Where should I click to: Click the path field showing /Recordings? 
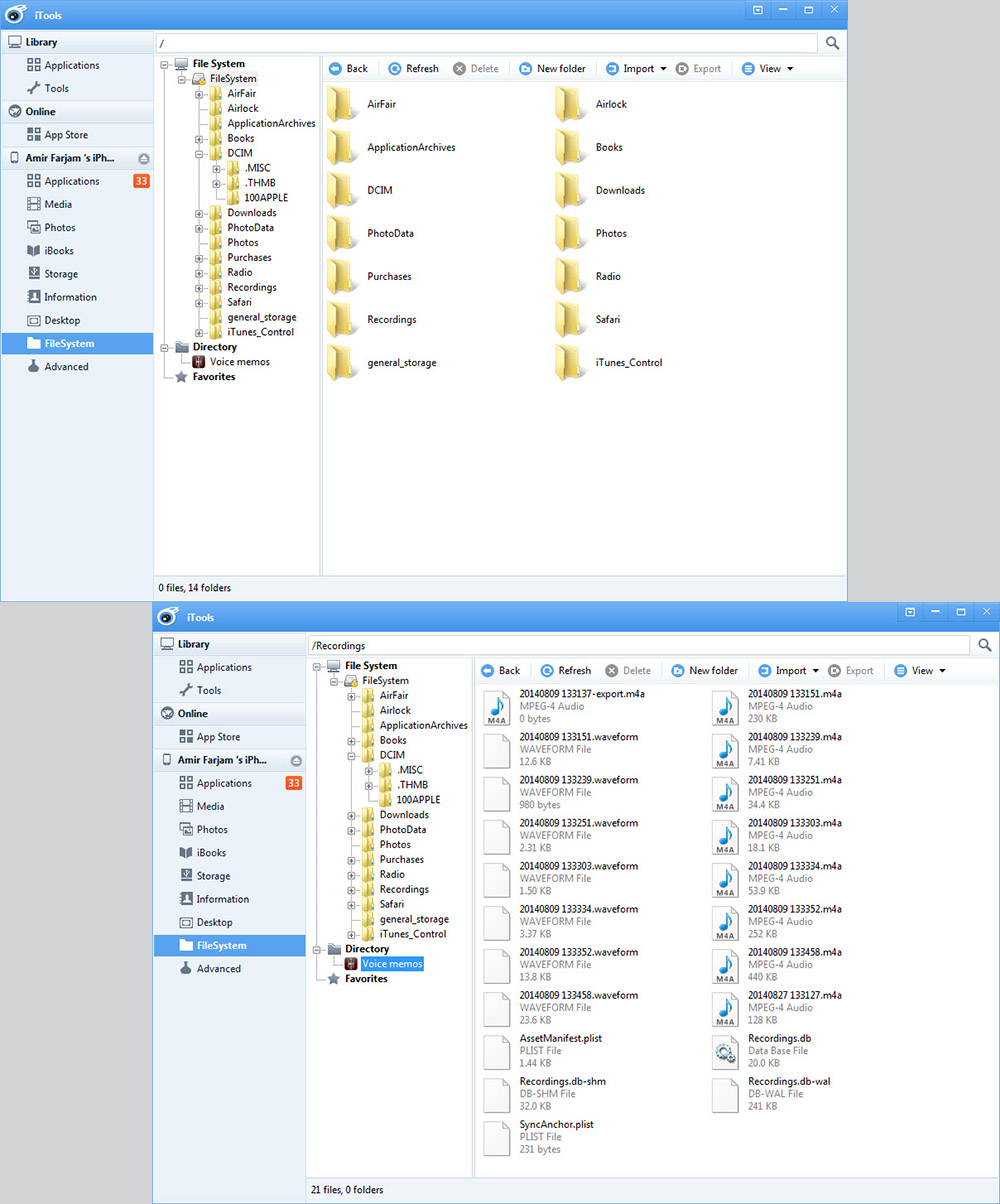coord(639,645)
